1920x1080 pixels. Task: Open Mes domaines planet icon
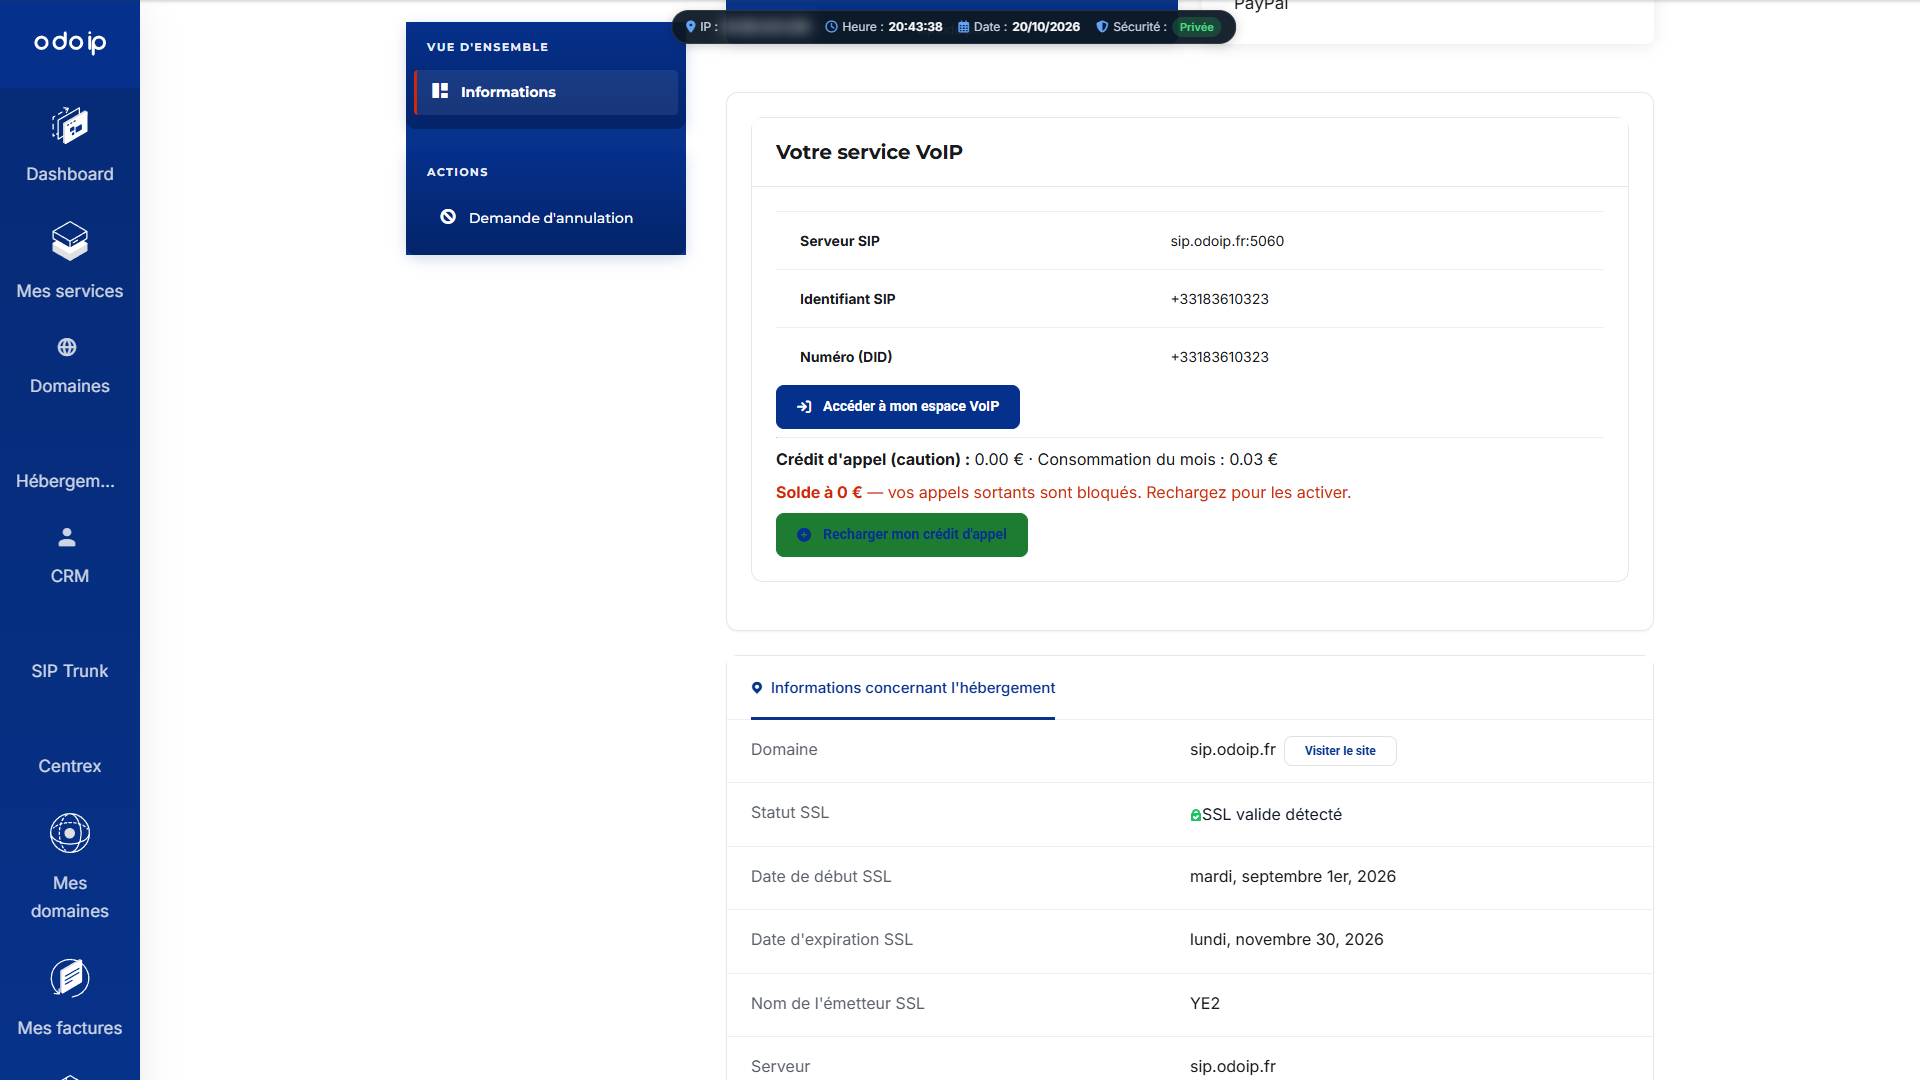pyautogui.click(x=70, y=833)
